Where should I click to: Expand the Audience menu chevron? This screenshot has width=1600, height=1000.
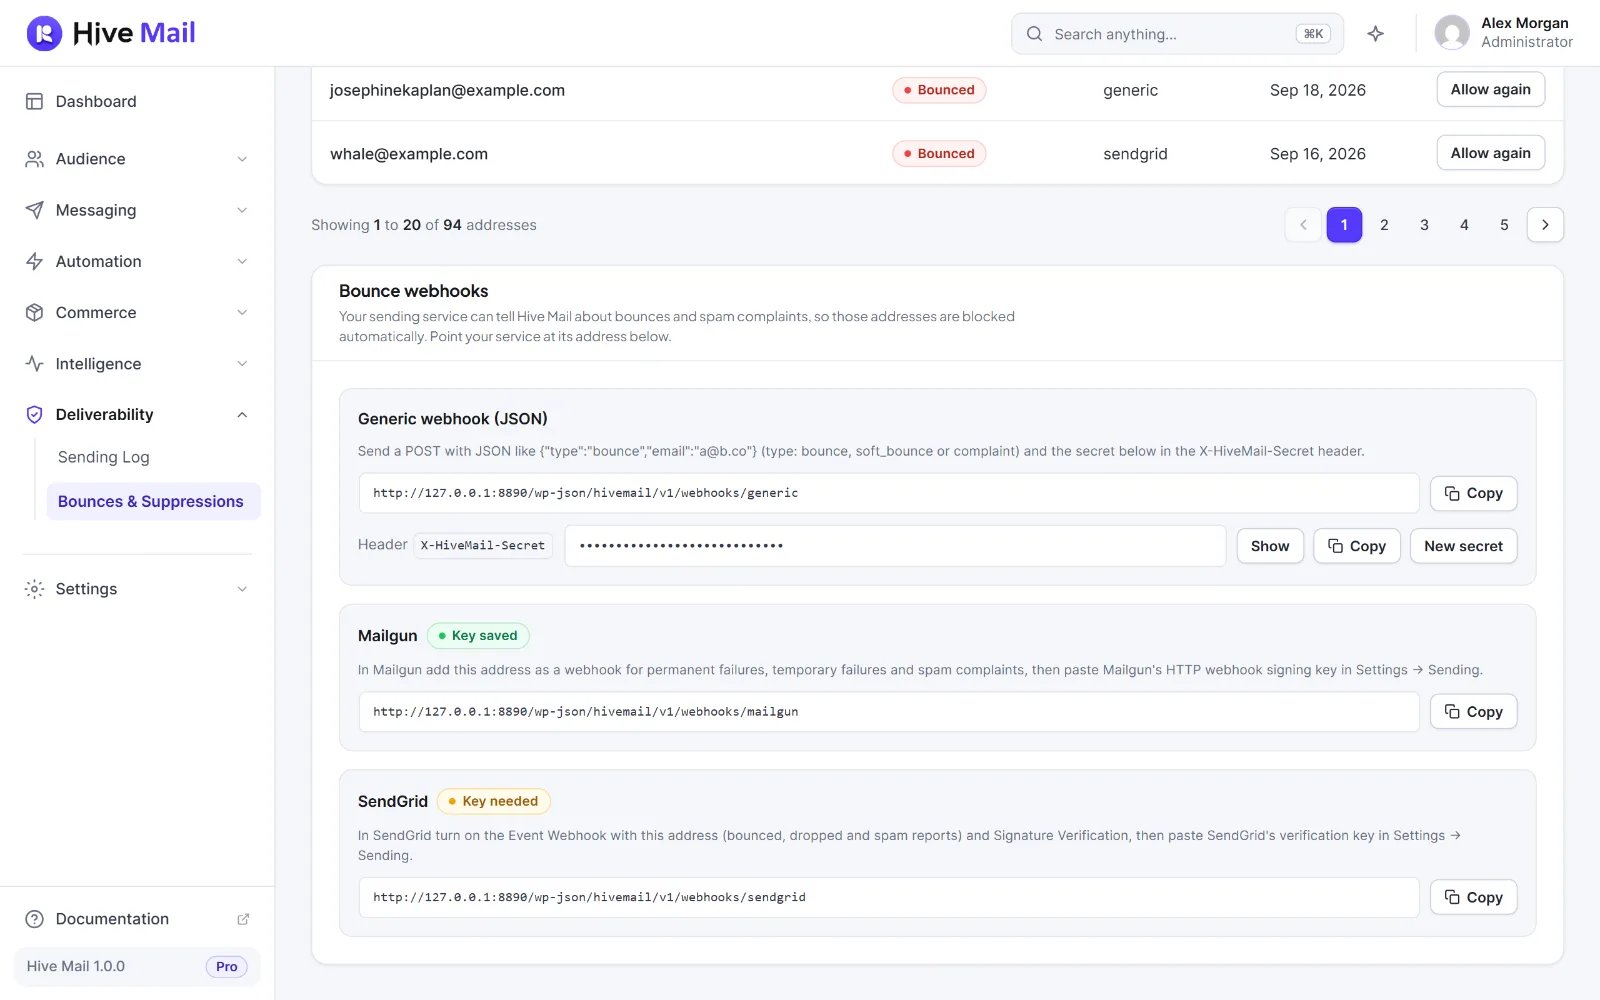[x=242, y=159]
